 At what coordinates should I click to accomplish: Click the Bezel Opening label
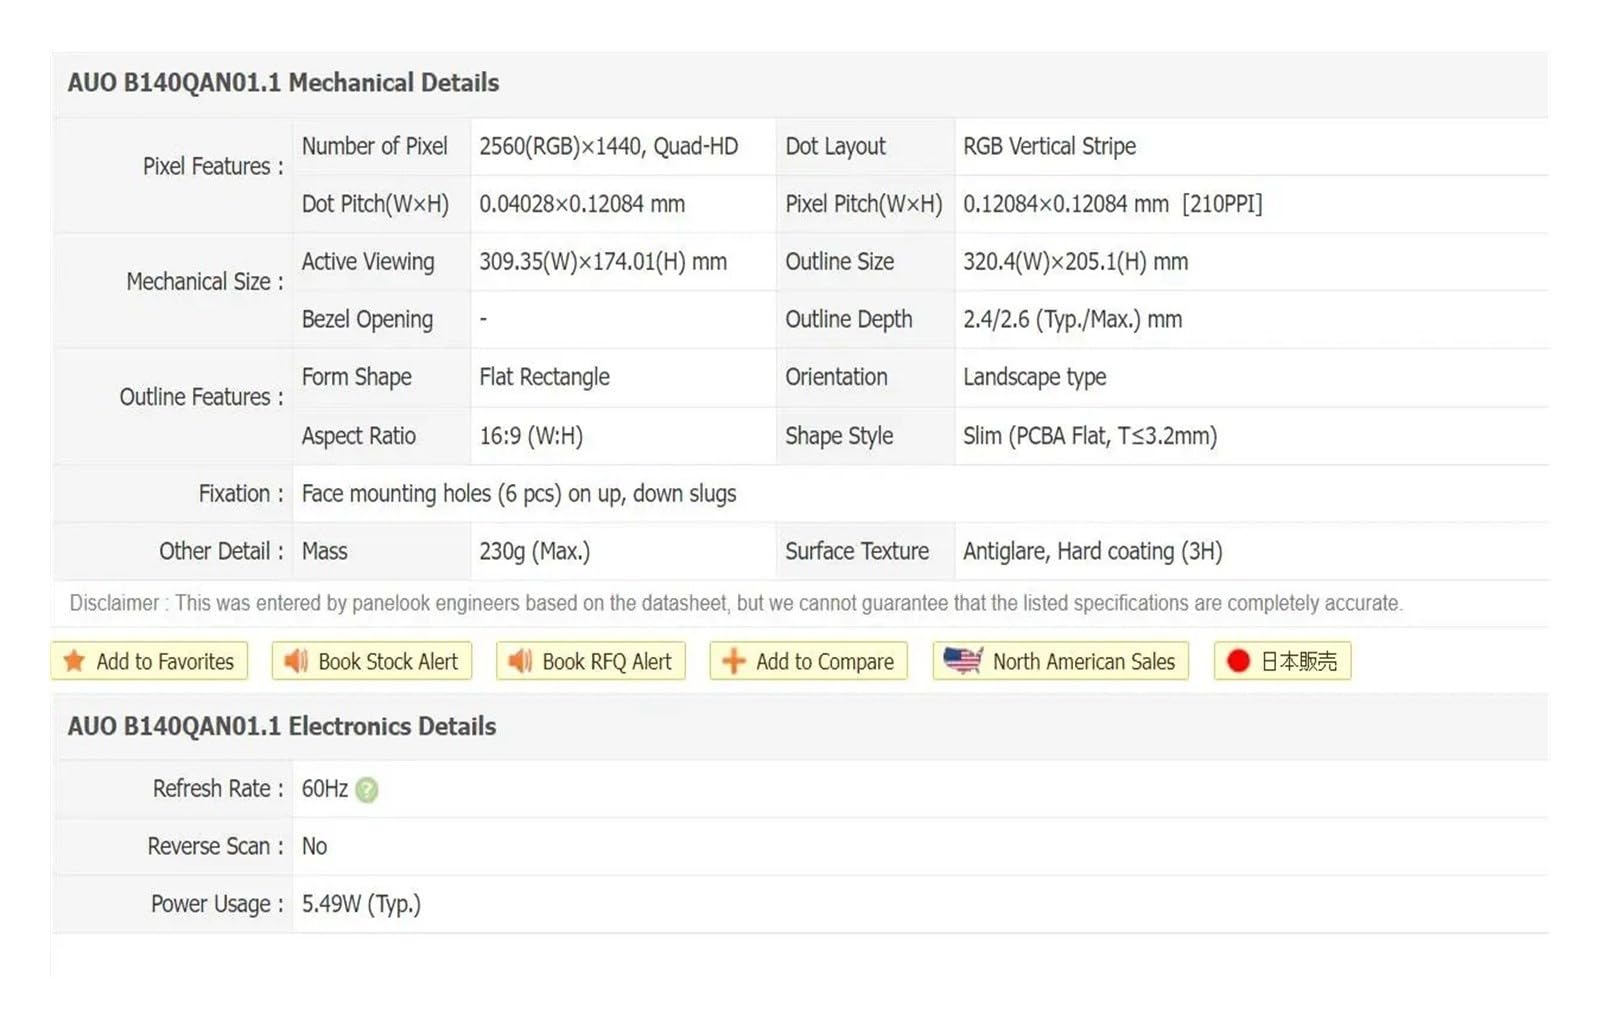coord(367,320)
